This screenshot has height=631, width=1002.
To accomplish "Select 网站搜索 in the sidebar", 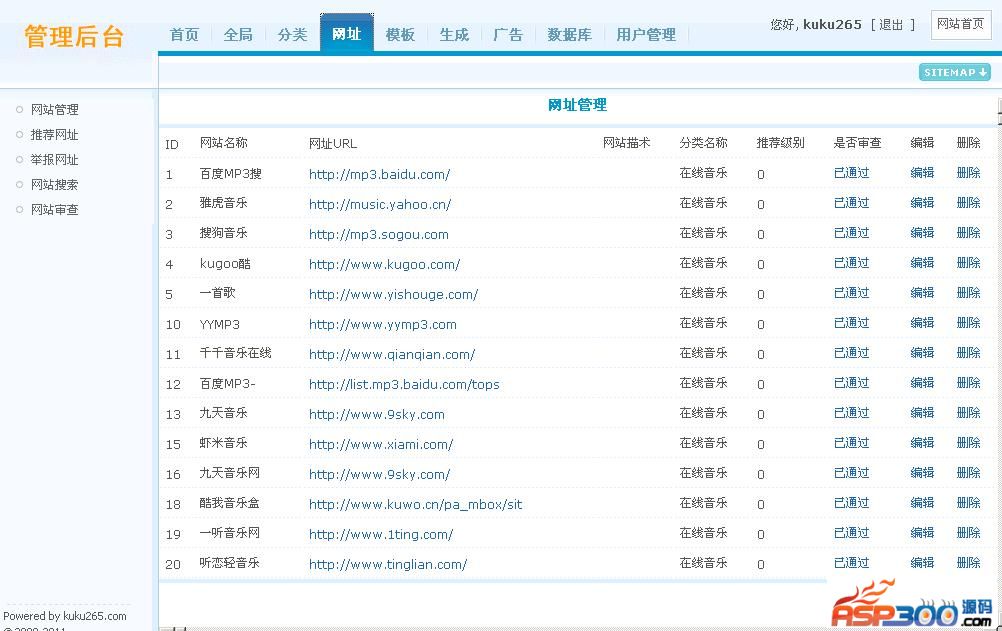I will tap(54, 185).
